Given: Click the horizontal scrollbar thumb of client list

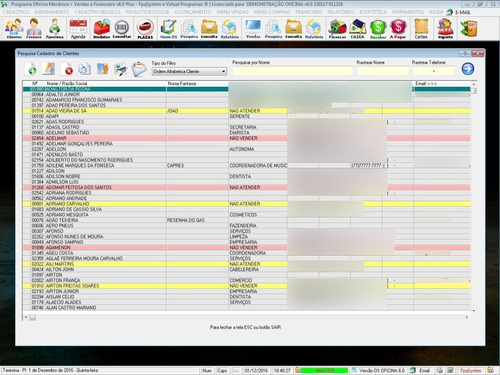Looking at the screenshot, I should pyautogui.click(x=32, y=317).
